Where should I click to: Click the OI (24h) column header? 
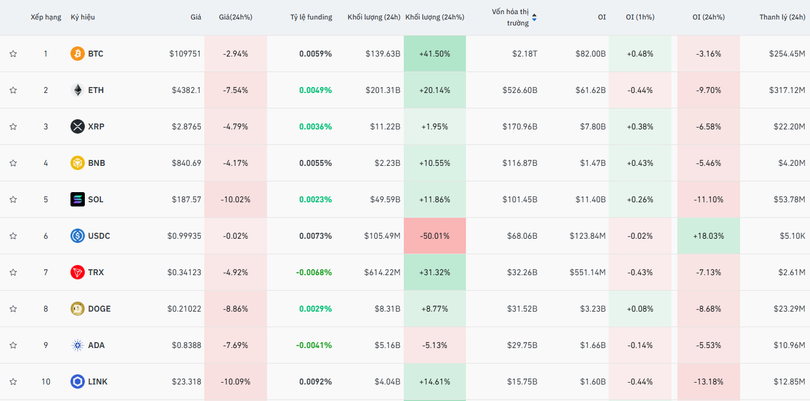710,17
